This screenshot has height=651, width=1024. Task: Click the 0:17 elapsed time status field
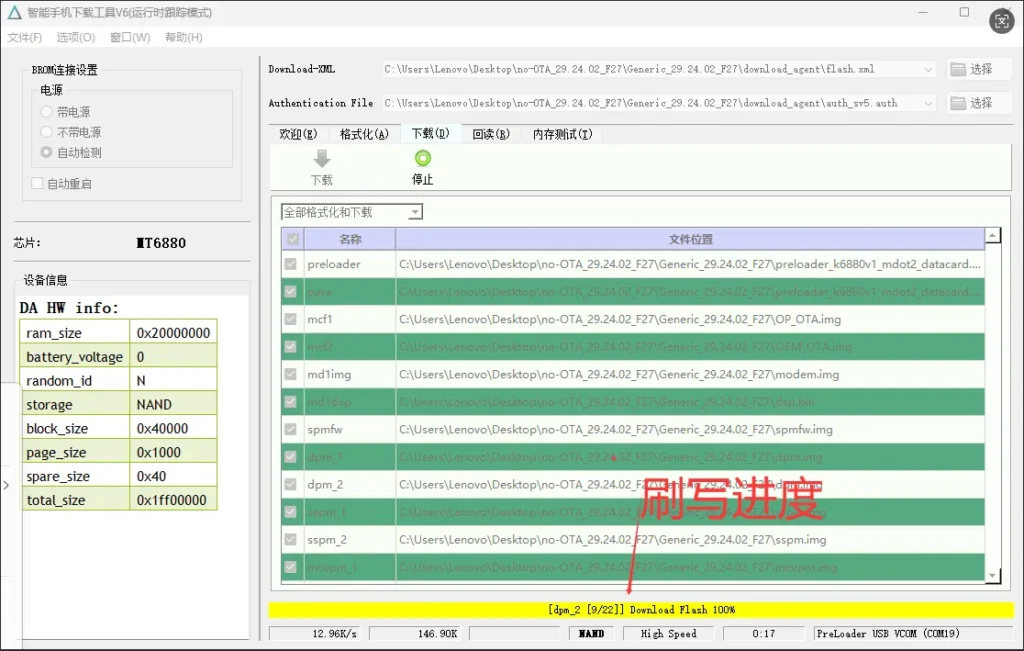[x=763, y=633]
